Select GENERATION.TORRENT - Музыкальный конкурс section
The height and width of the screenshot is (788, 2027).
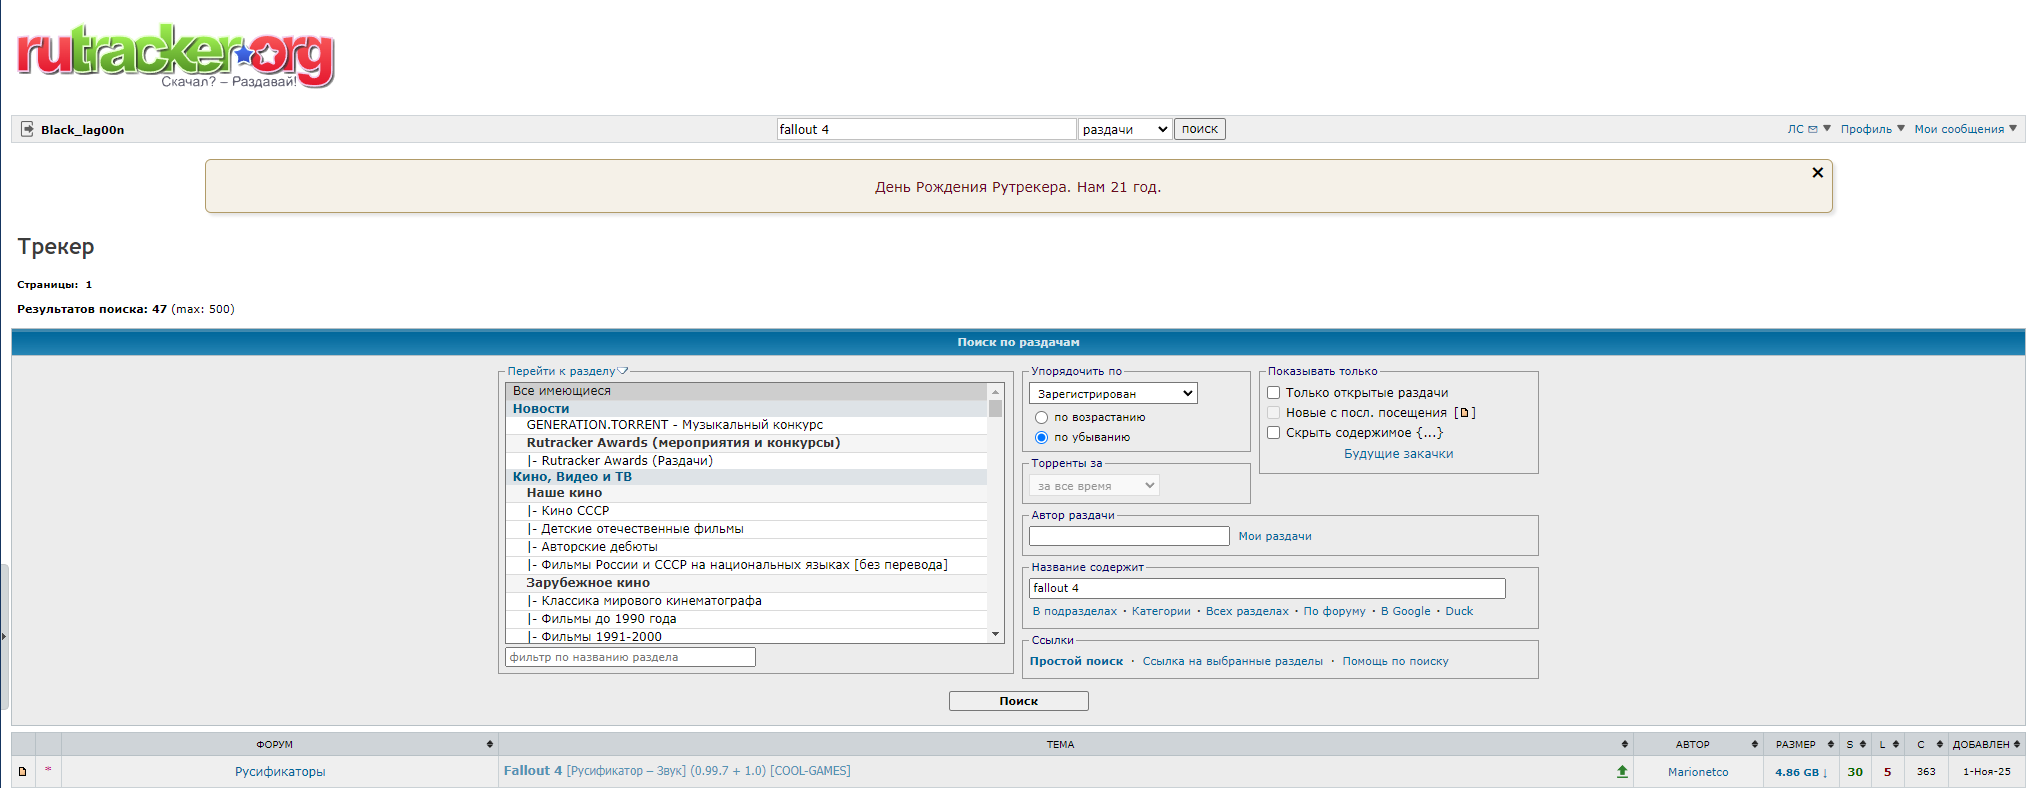(x=746, y=425)
